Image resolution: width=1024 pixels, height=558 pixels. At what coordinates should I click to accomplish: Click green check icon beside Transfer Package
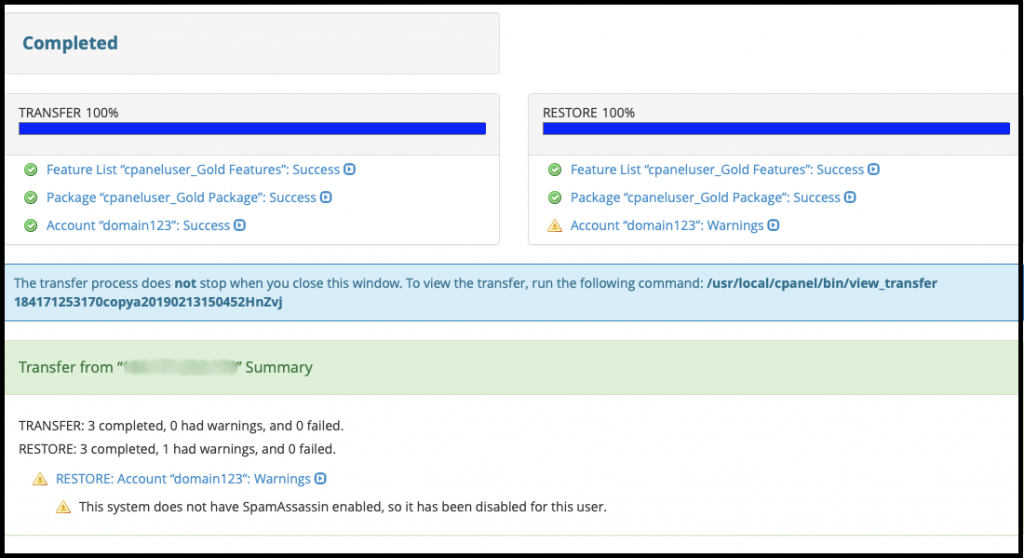click(x=31, y=197)
